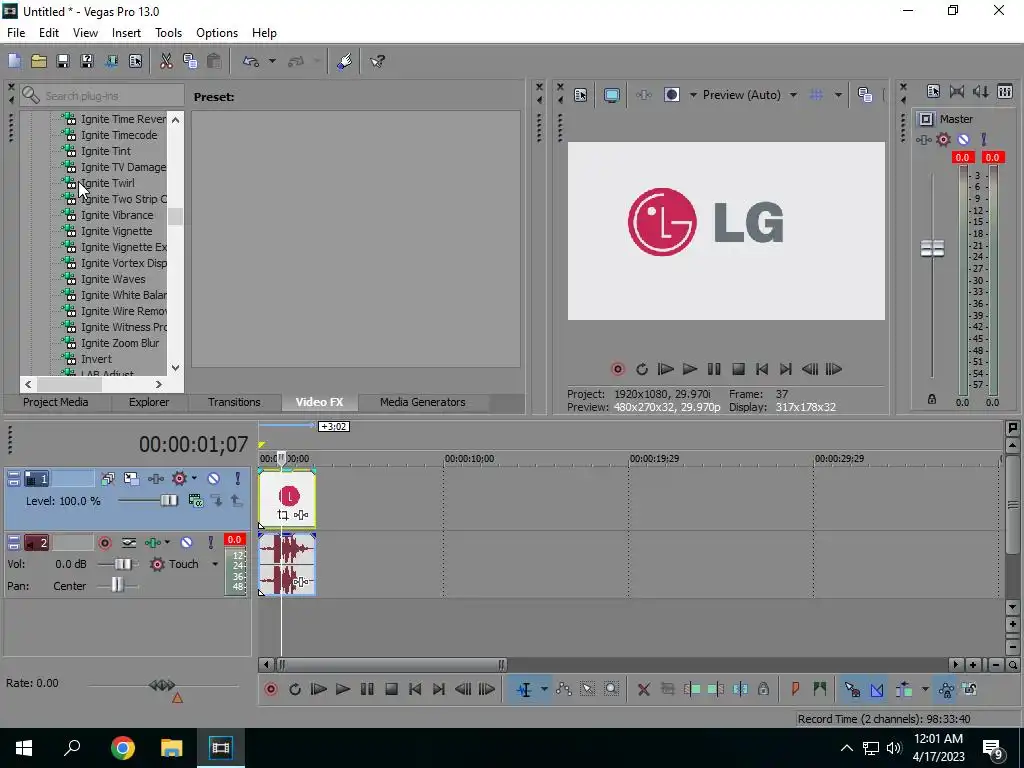Image resolution: width=1024 pixels, height=768 pixels.
Task: Save the project with the floppy disk icon
Action: (x=63, y=61)
